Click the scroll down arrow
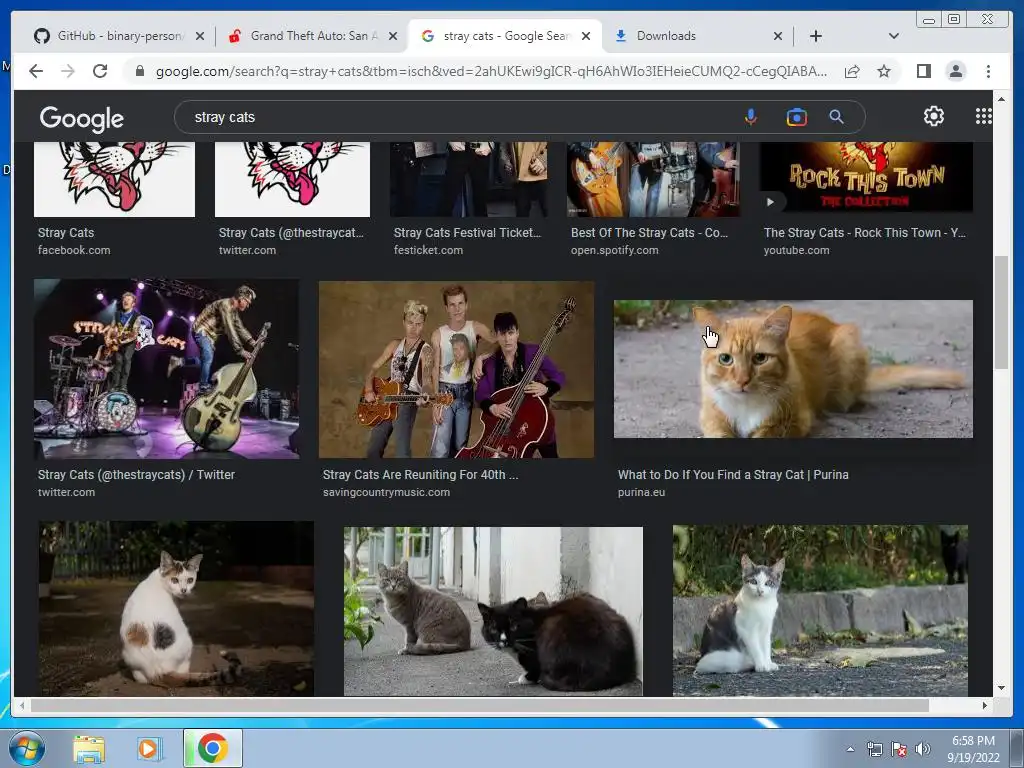Screen dimensions: 1024x768 [1001, 688]
